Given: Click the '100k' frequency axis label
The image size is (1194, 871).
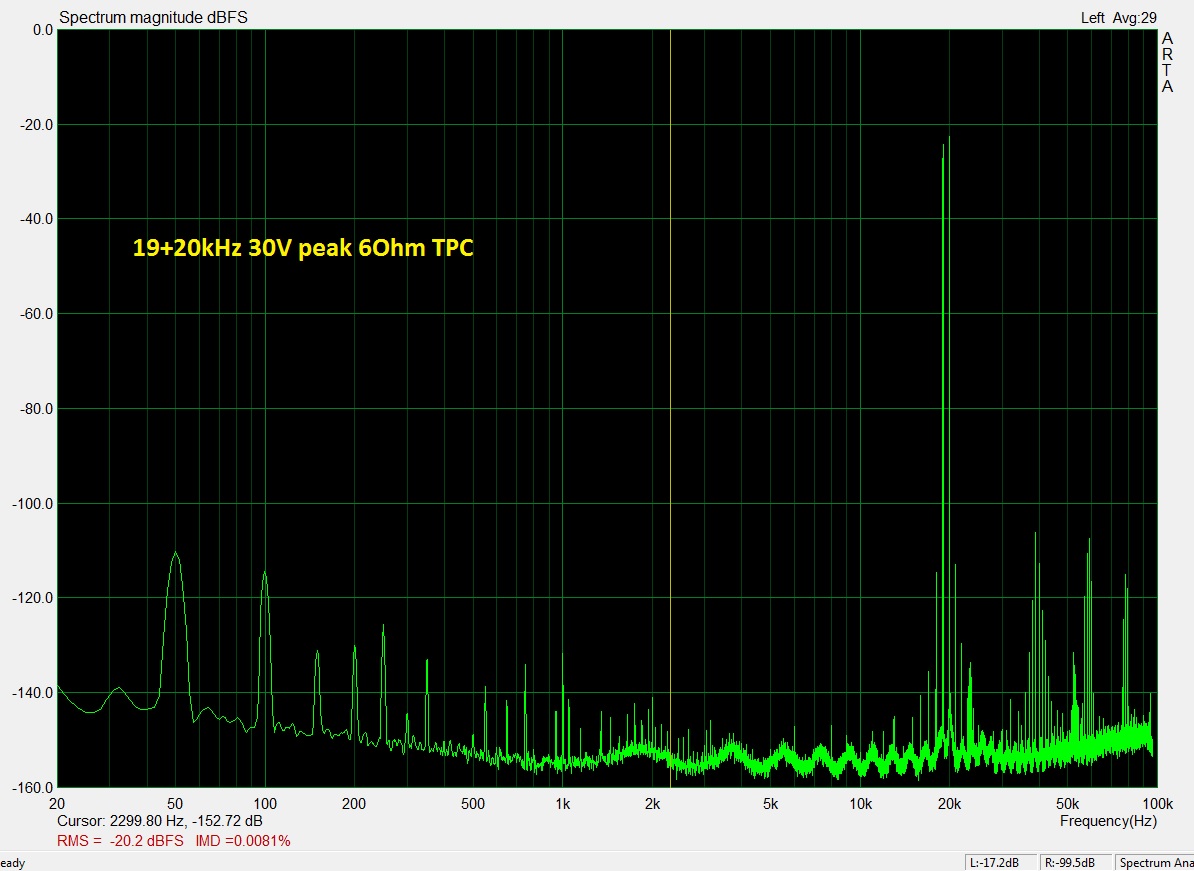Looking at the screenshot, I should [x=1157, y=804].
